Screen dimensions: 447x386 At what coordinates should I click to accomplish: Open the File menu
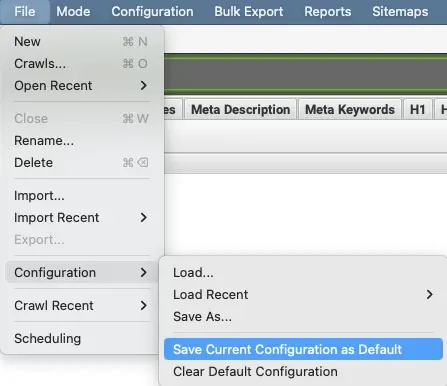pyautogui.click(x=25, y=12)
